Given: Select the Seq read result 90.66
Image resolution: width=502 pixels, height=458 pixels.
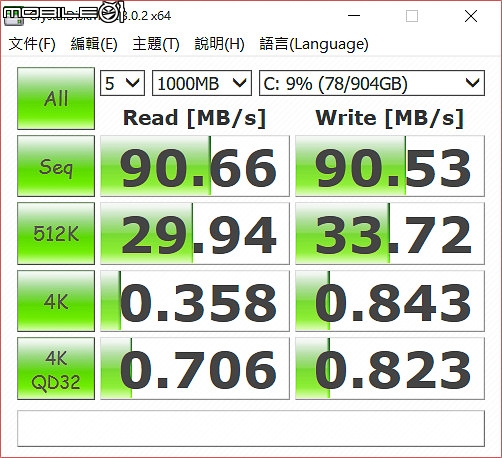Looking at the screenshot, I should tap(195, 166).
